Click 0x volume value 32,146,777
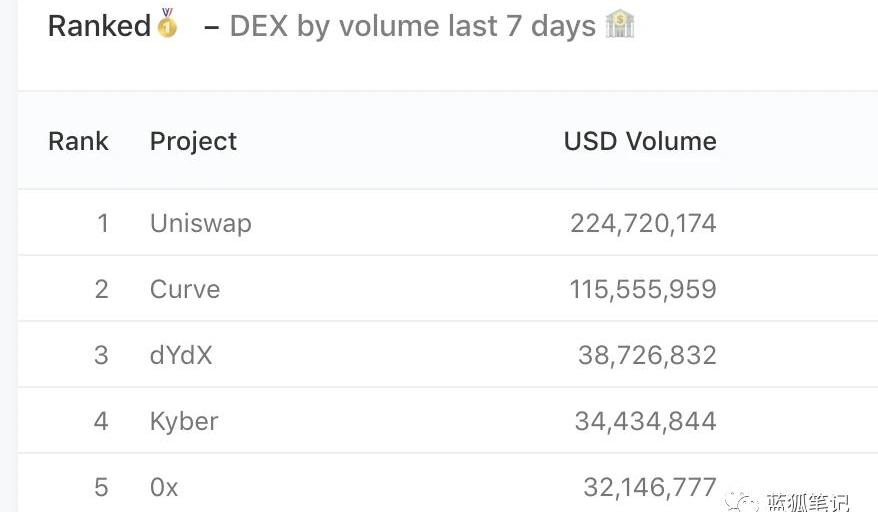The width and height of the screenshot is (878, 512). tap(650, 487)
